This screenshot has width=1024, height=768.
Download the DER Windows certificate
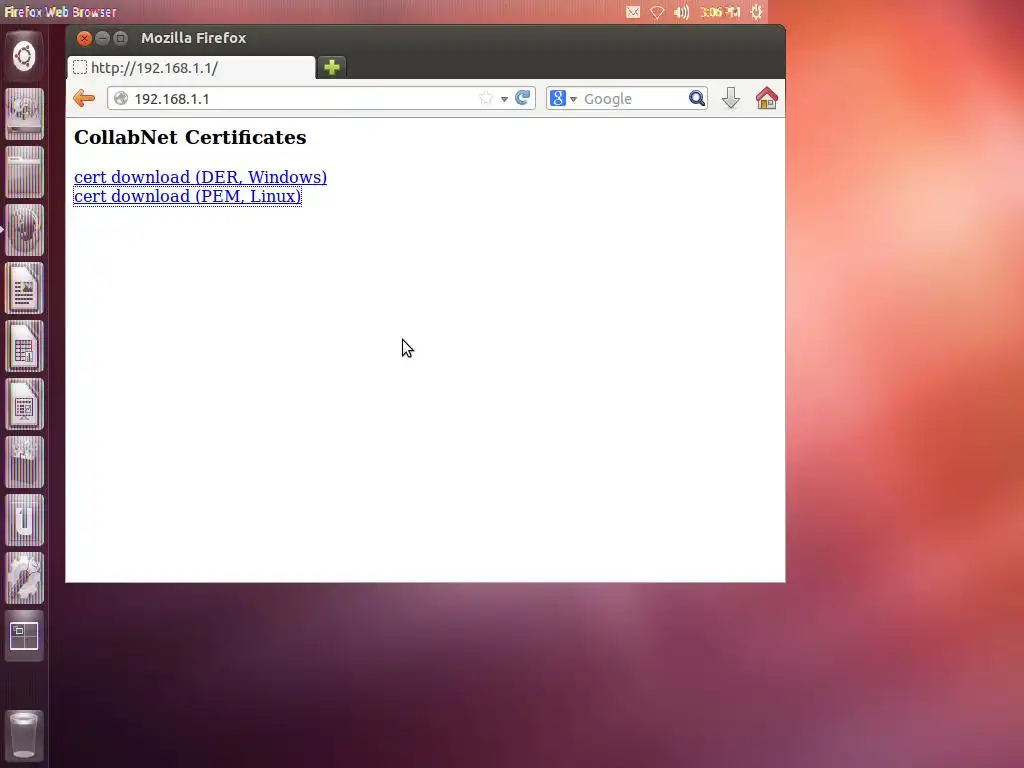(200, 177)
